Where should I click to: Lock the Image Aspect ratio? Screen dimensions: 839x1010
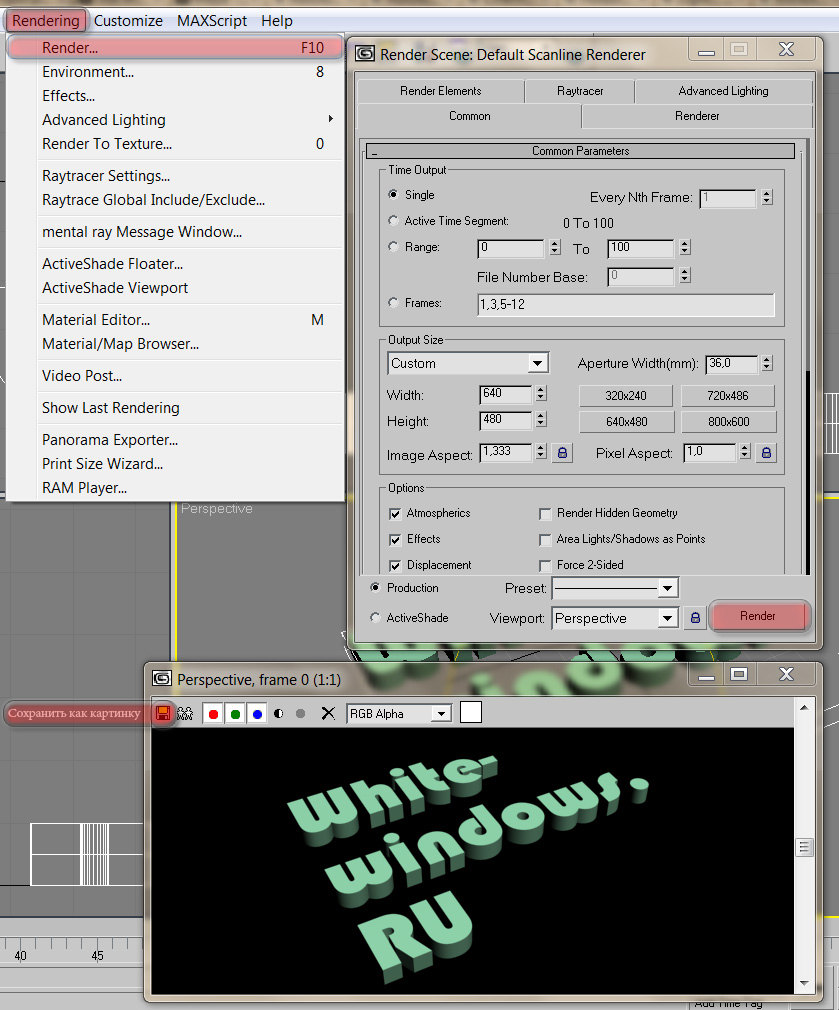[562, 453]
